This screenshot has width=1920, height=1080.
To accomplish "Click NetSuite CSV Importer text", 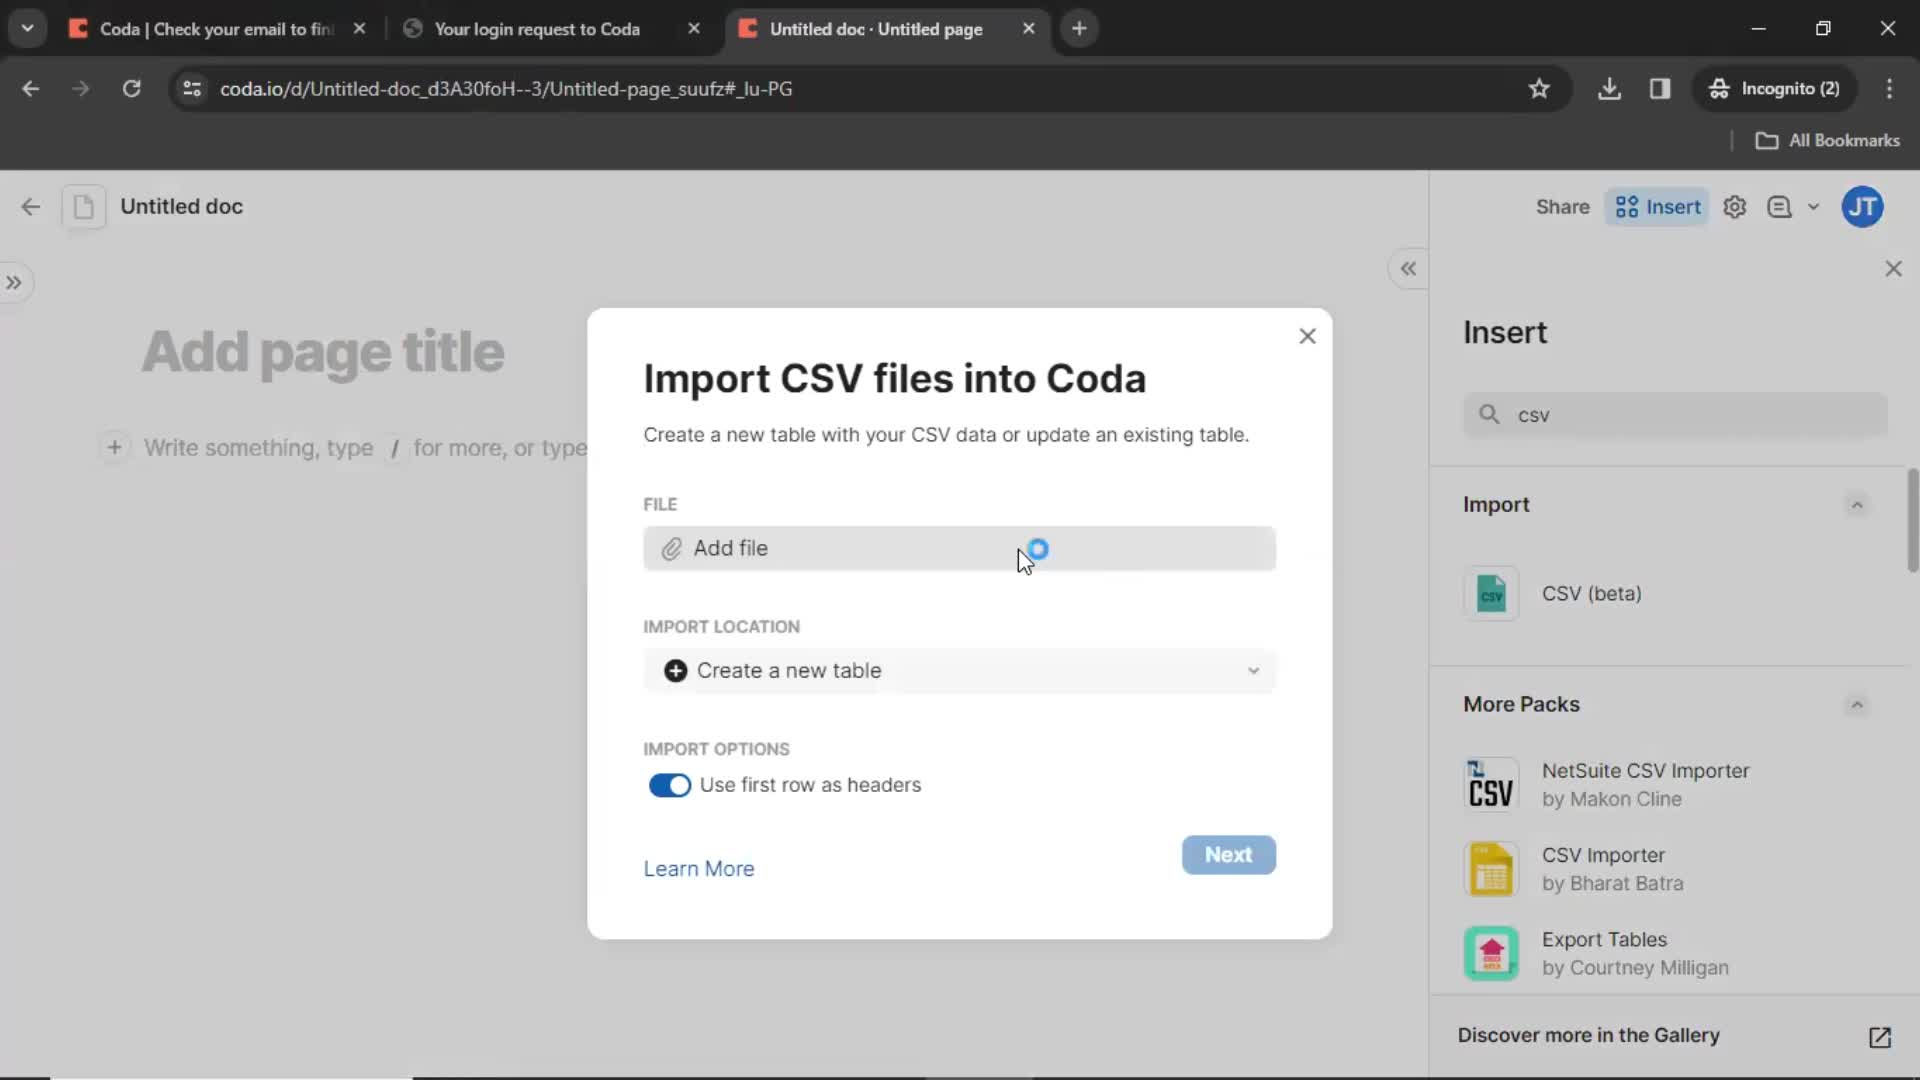I will pos(1645,771).
